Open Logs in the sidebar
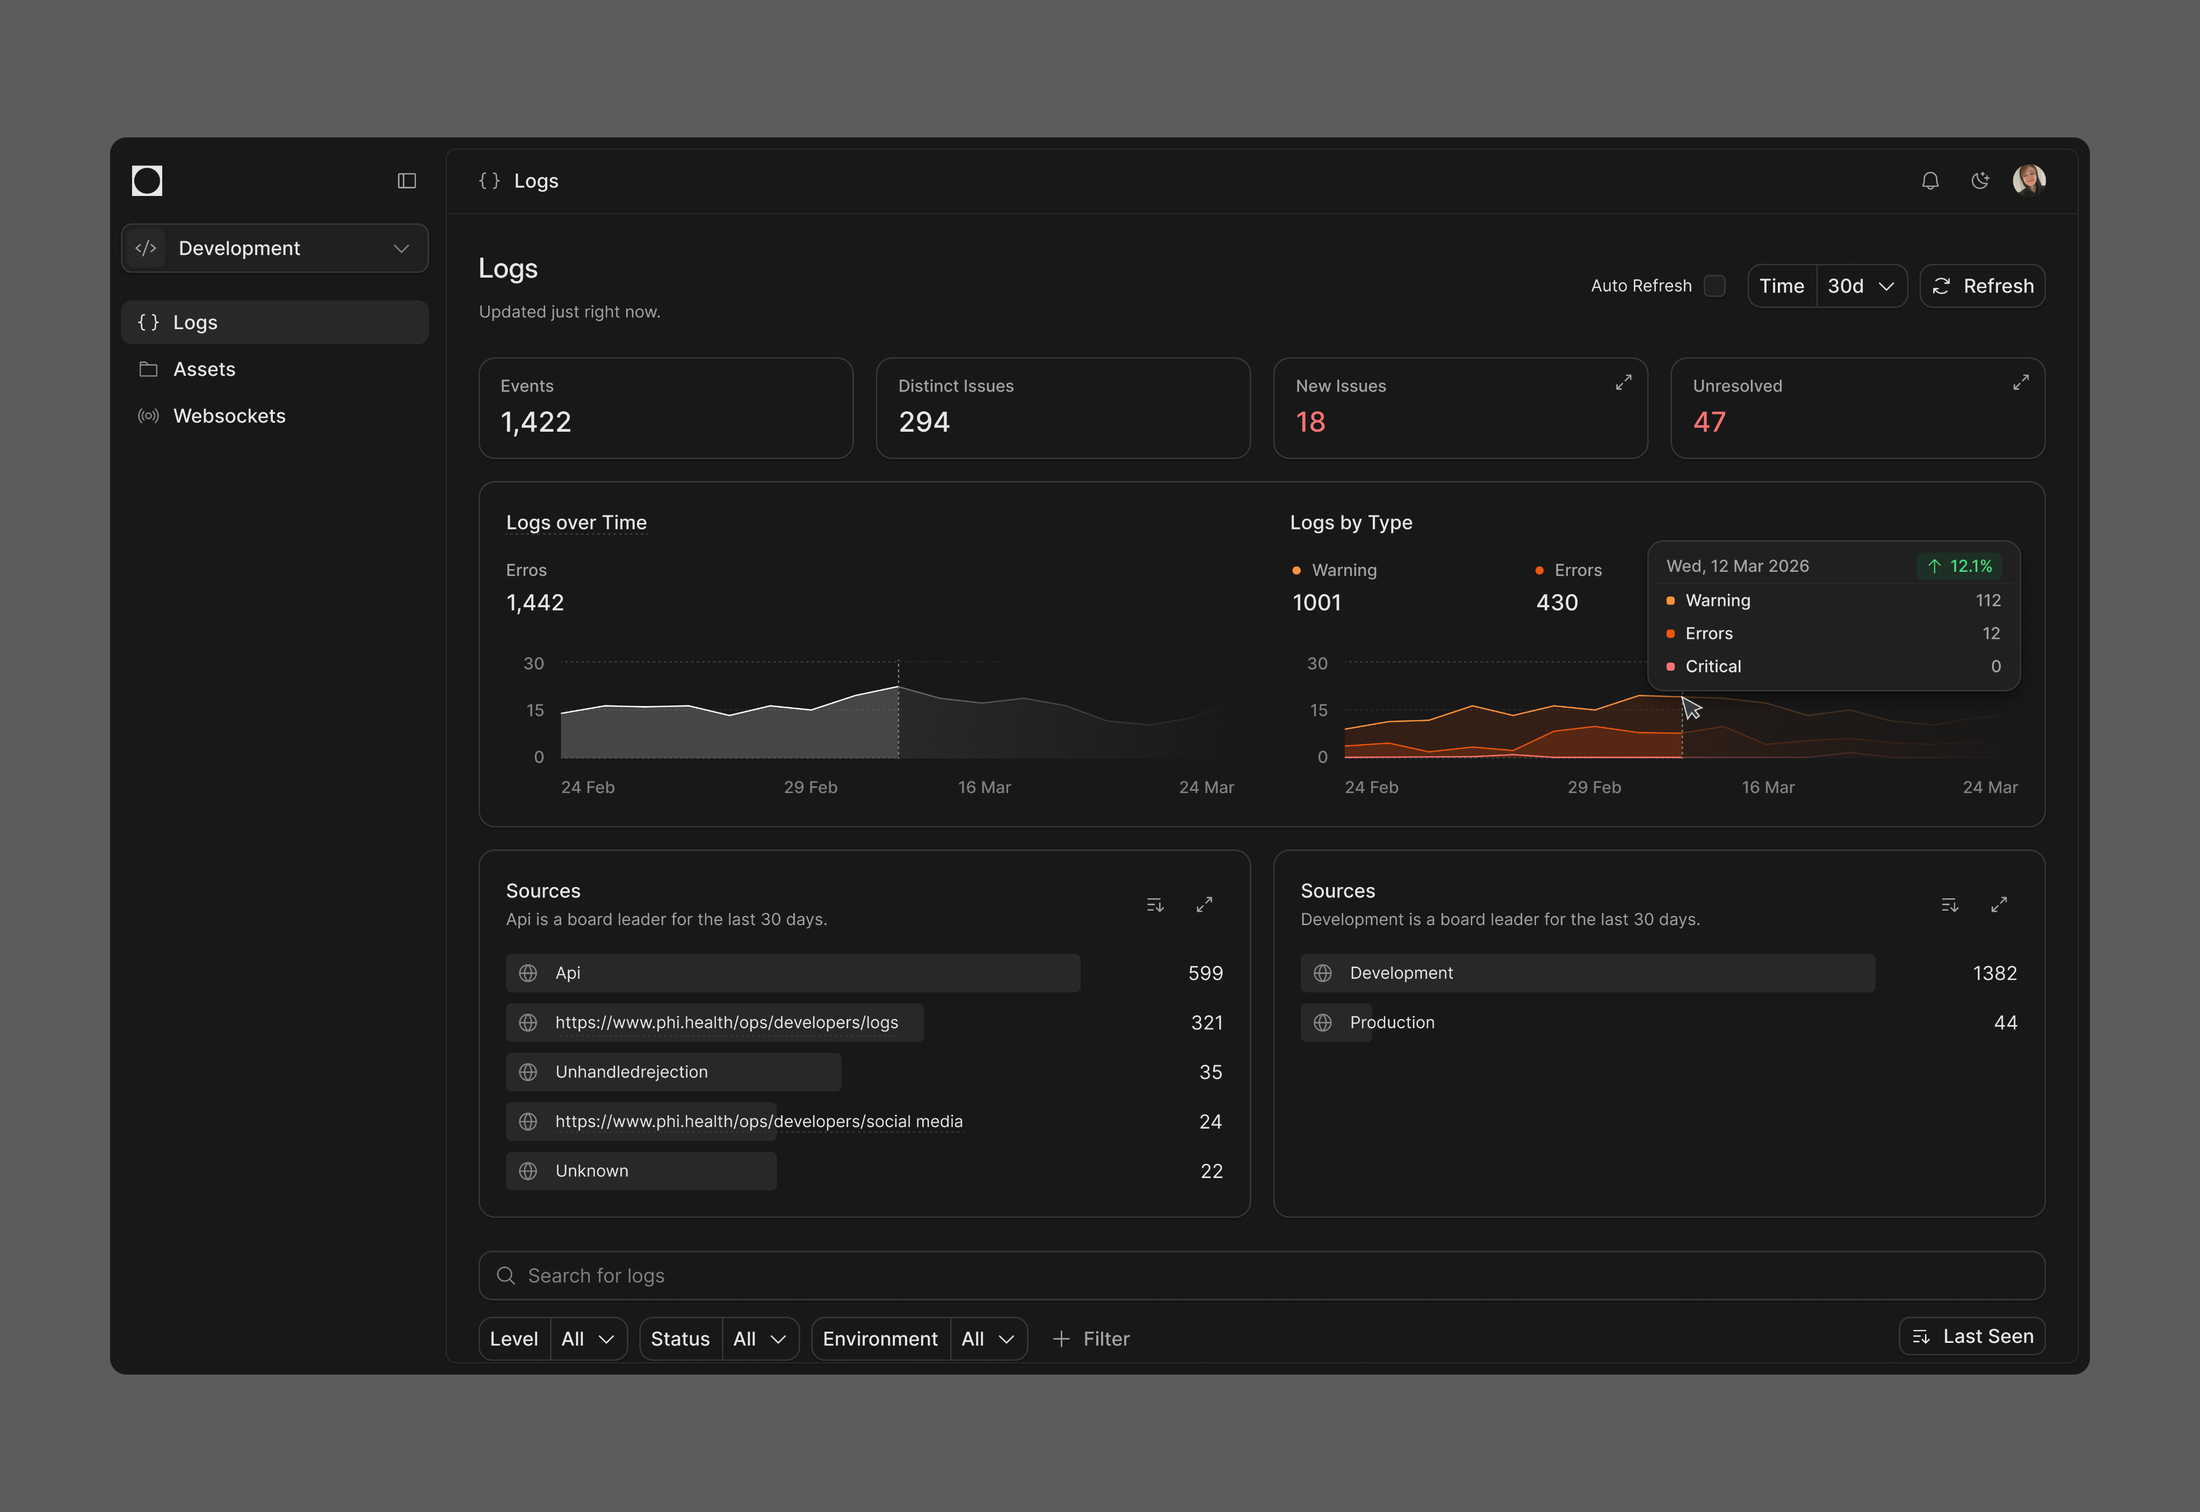The image size is (2200, 1512). point(275,322)
